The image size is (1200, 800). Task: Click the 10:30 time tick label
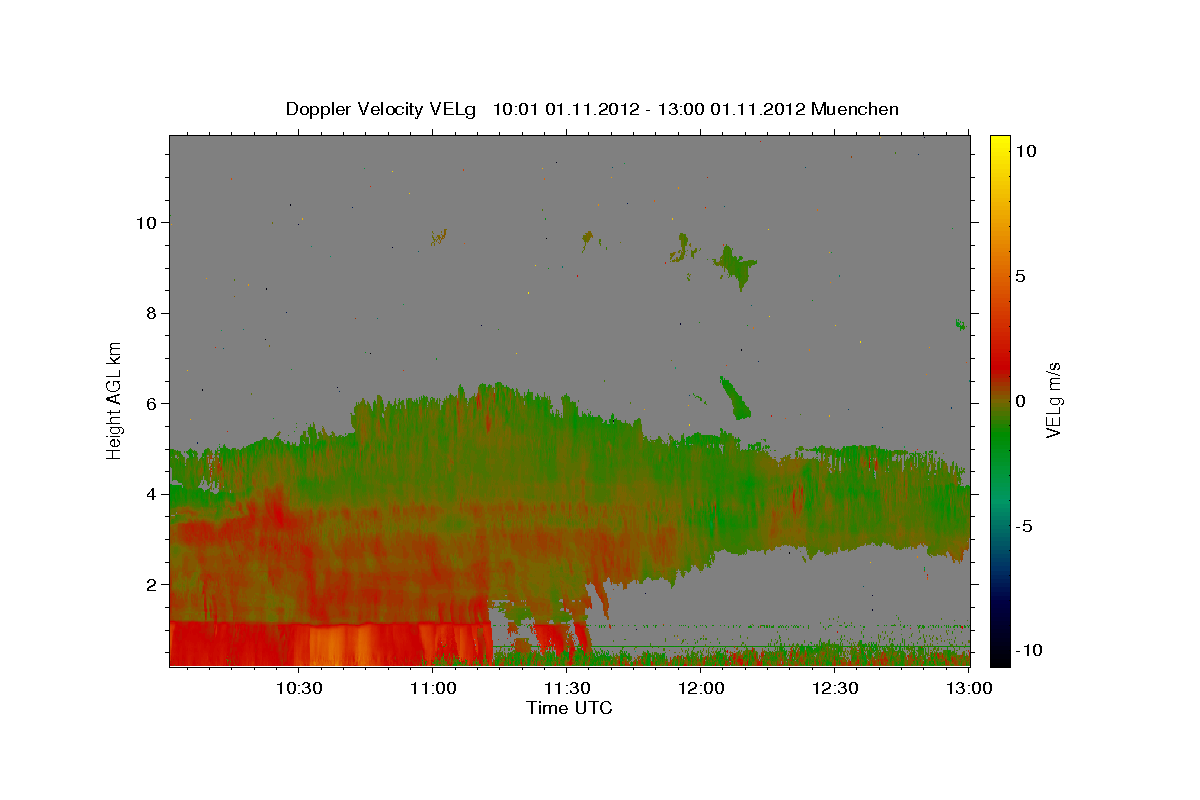pyautogui.click(x=299, y=688)
